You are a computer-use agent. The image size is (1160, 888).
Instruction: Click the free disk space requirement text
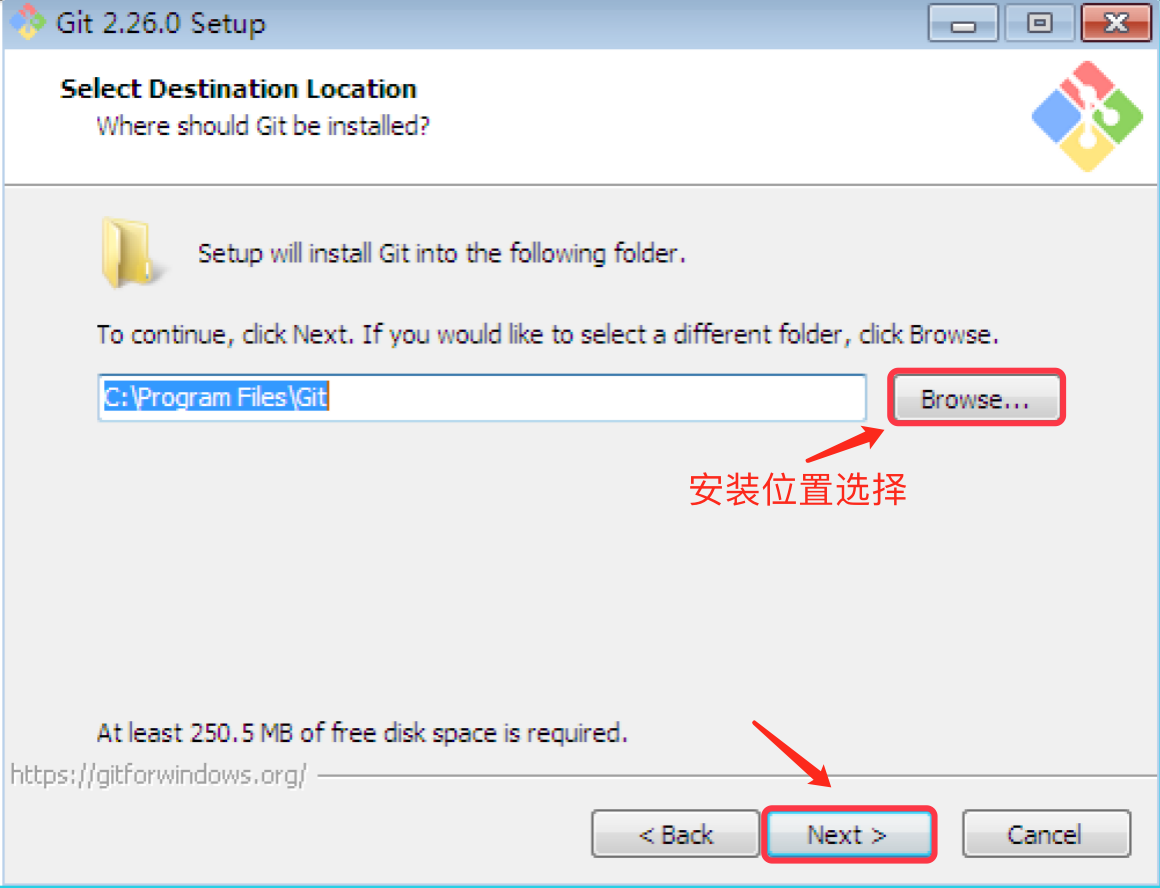coord(362,733)
